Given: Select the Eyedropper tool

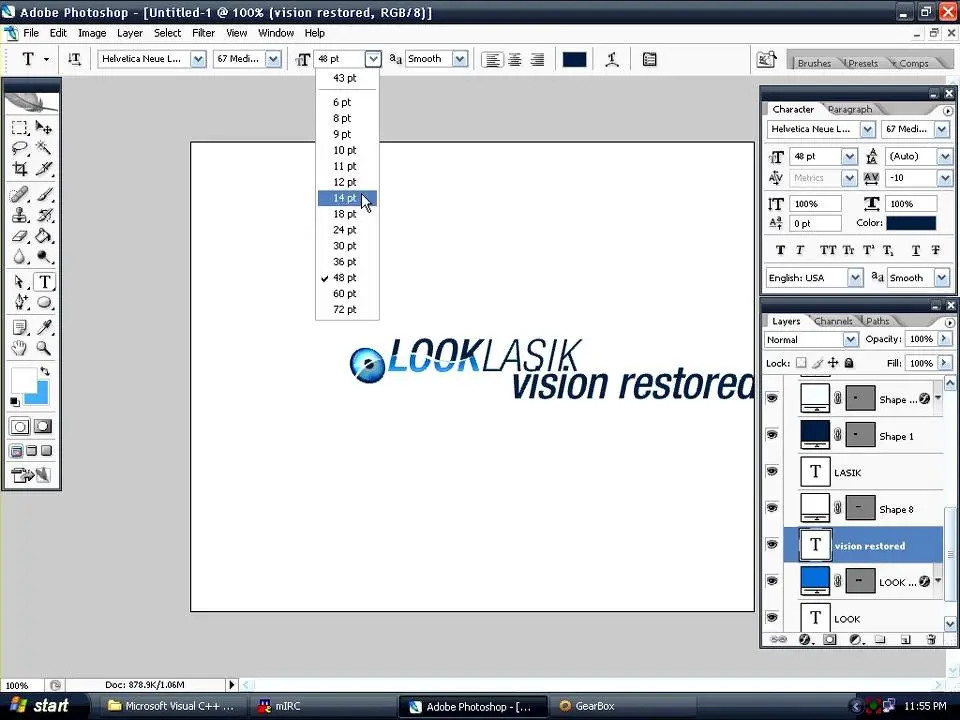Looking at the screenshot, I should [43, 328].
